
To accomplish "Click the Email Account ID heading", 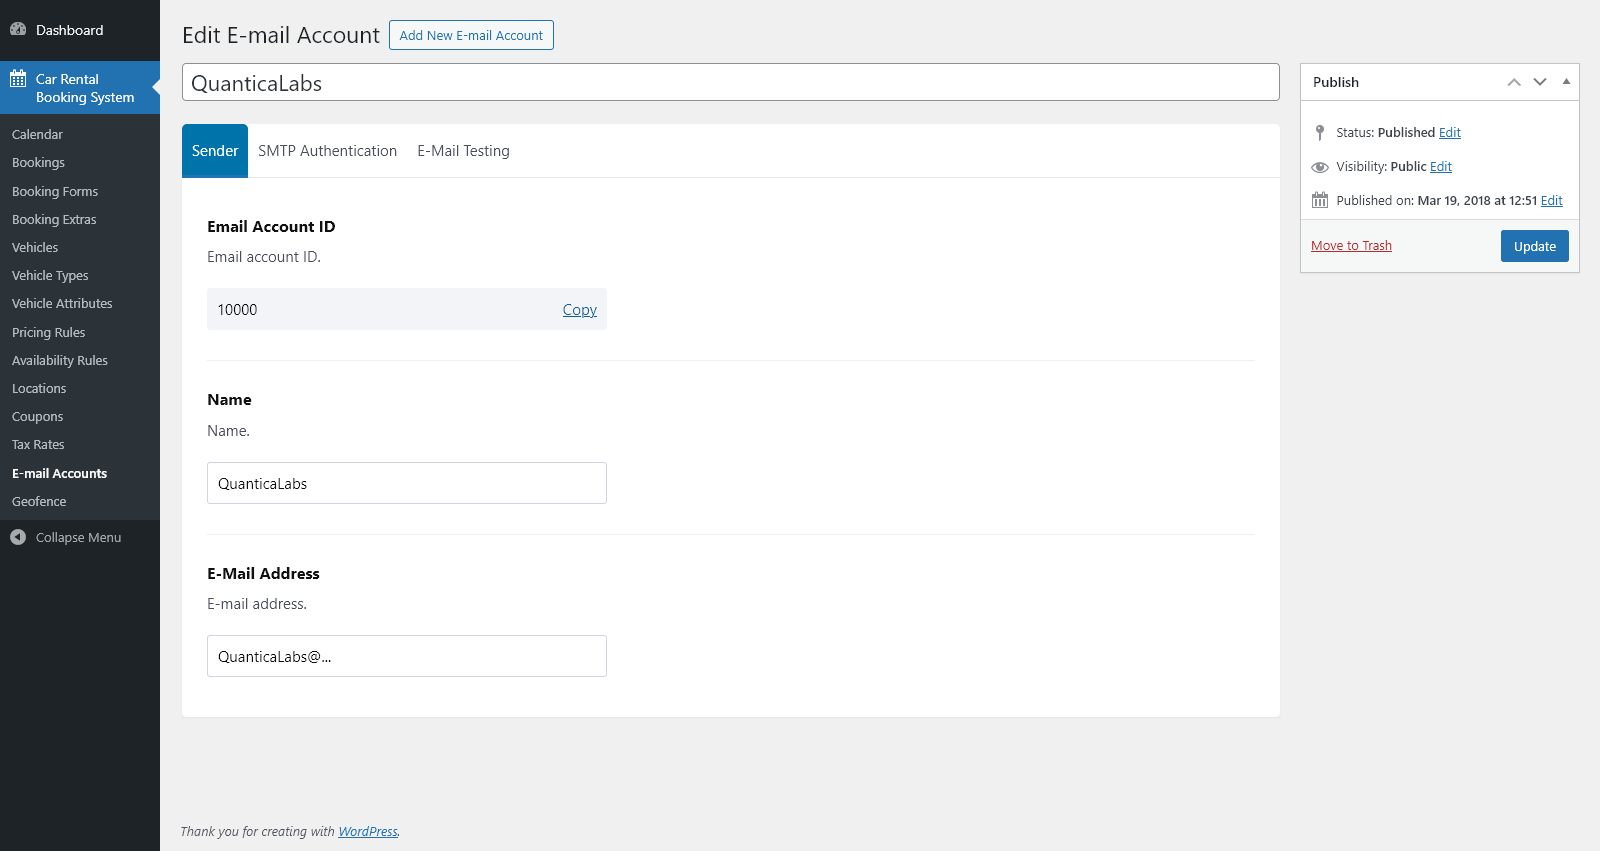I will coord(271,227).
